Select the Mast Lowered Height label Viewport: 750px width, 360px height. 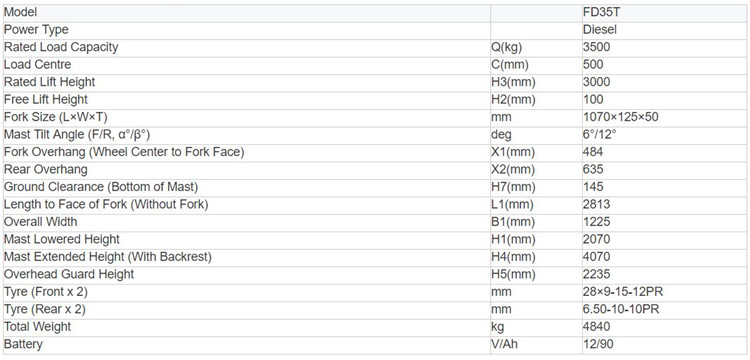point(62,239)
